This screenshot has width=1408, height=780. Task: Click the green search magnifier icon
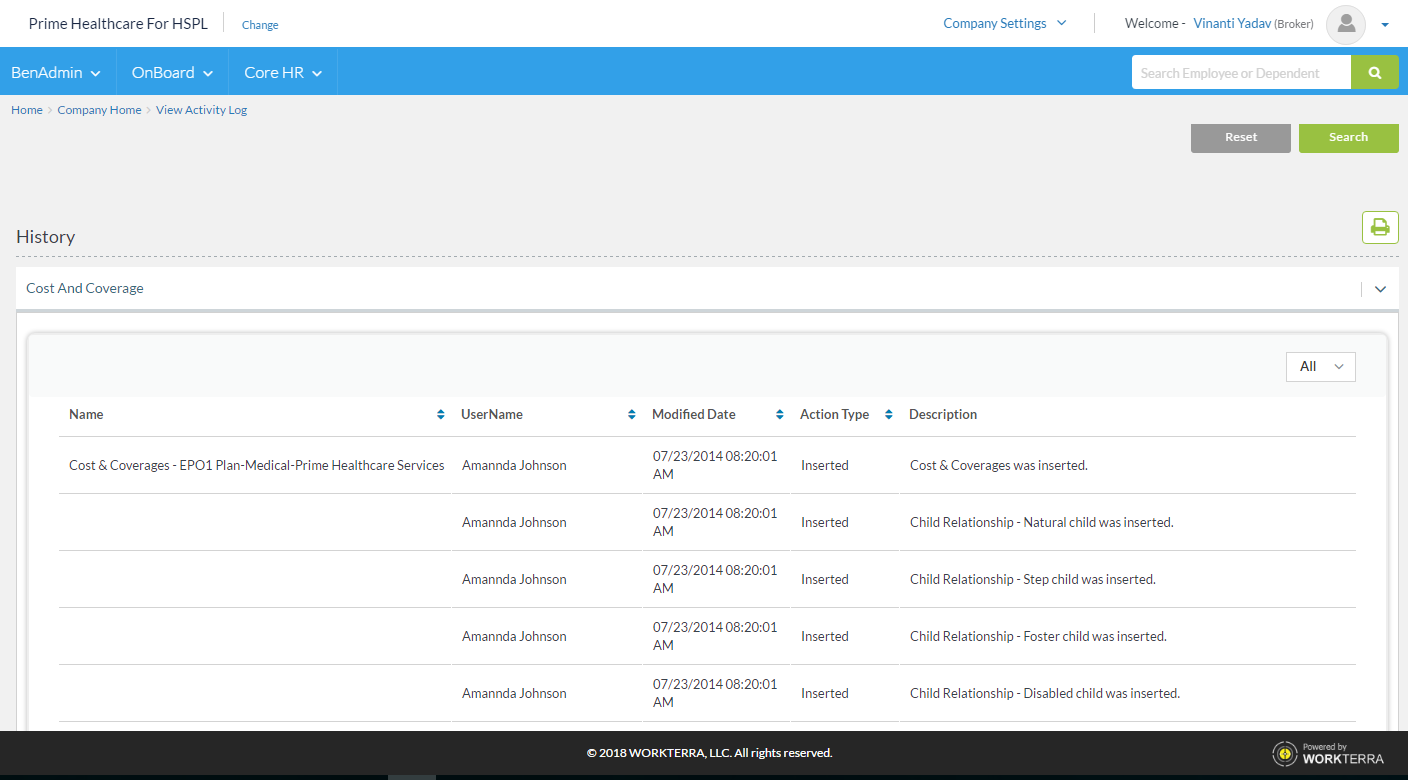[x=1375, y=73]
